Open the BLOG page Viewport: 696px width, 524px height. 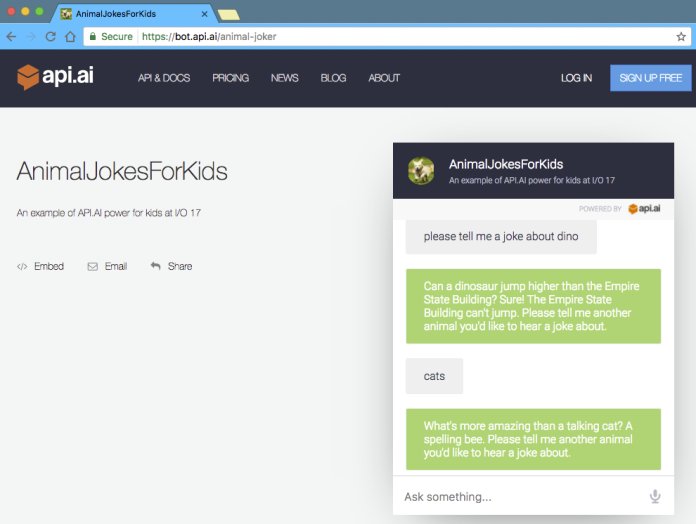click(333, 78)
